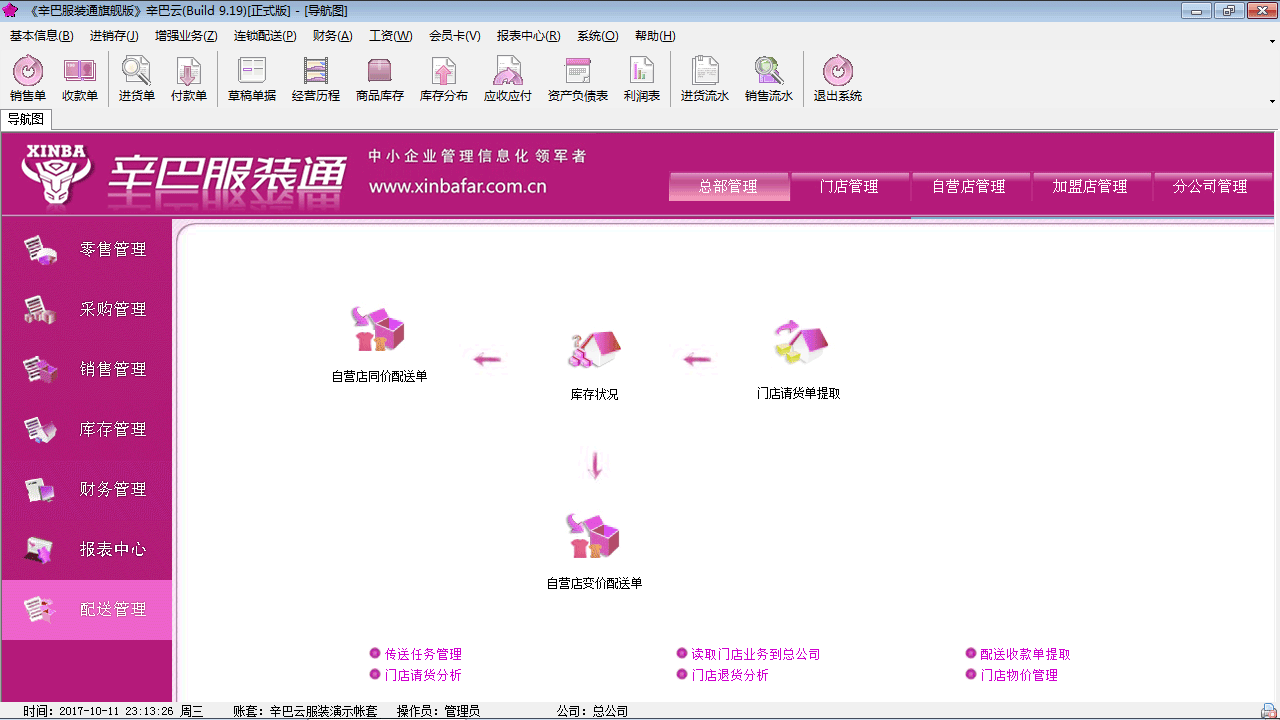Click the 收款单 toolbar icon
This screenshot has width=1280, height=720.
pos(80,79)
